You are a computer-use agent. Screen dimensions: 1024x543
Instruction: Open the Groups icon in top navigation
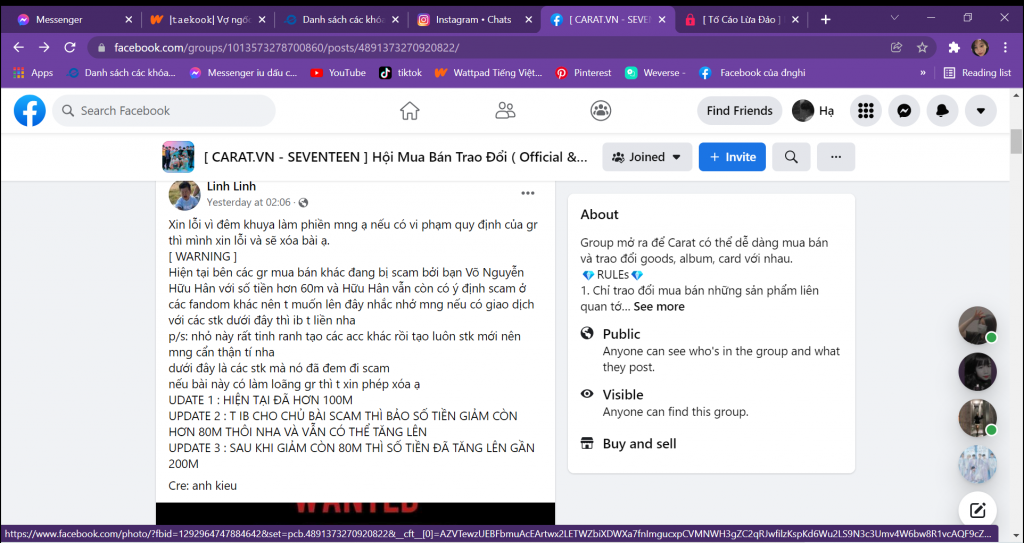tap(601, 110)
